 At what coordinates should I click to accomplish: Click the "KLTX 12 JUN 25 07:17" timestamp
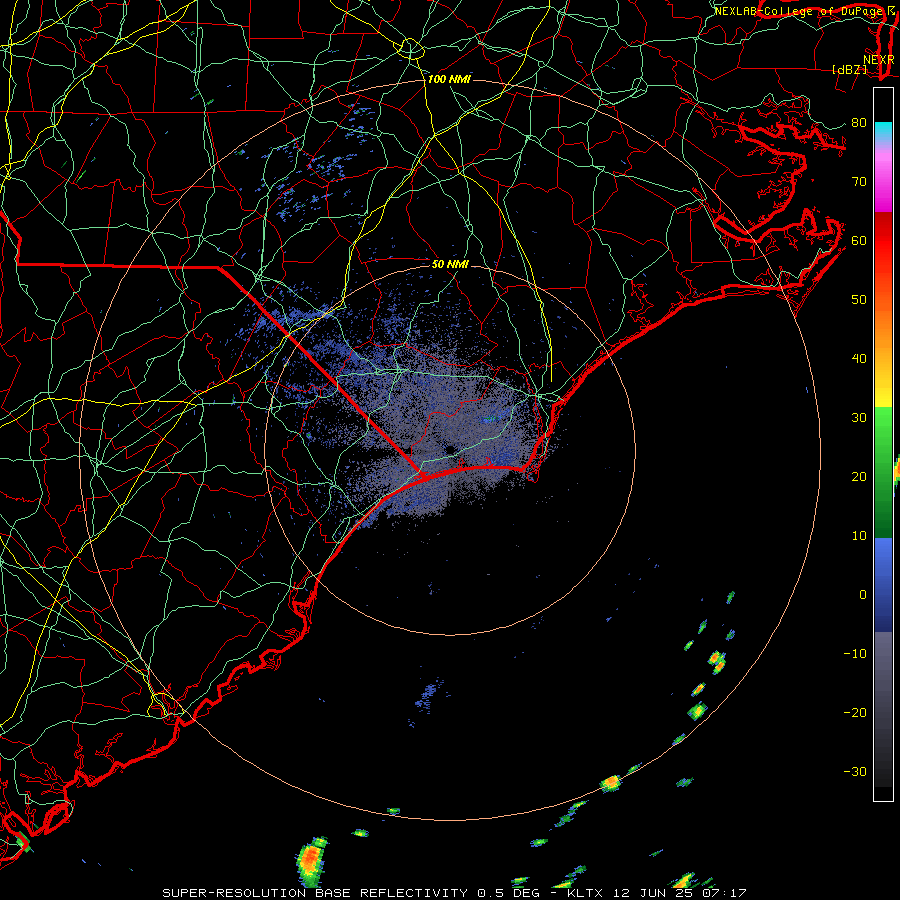coord(657,893)
